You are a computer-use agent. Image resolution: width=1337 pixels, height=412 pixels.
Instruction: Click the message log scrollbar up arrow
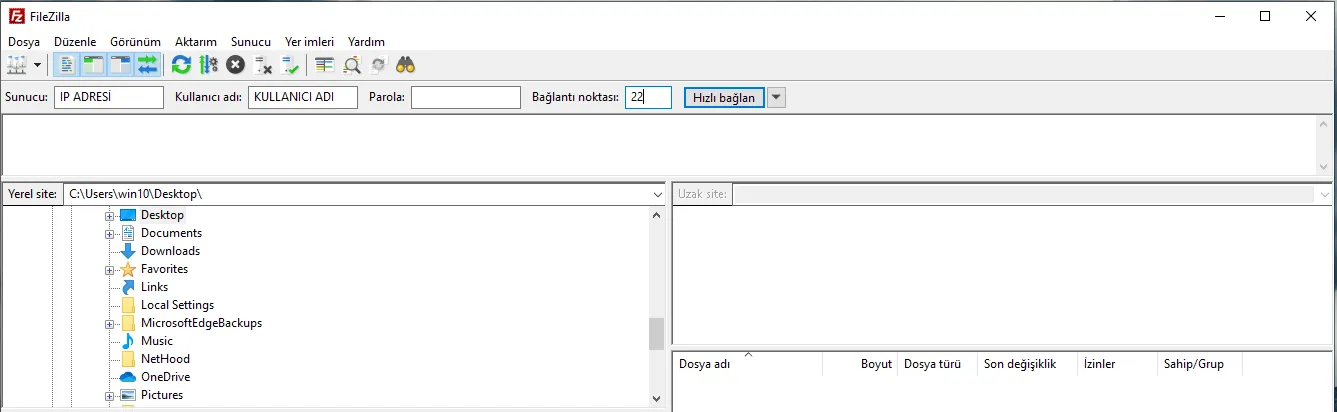tap(1325, 126)
